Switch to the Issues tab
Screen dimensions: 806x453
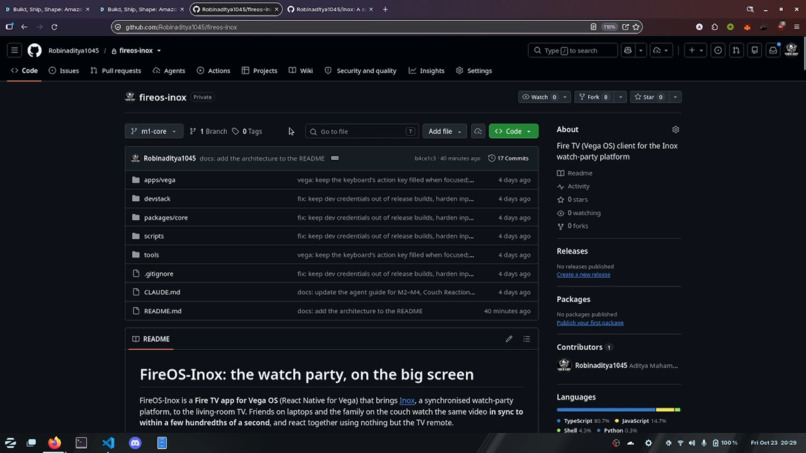click(64, 70)
